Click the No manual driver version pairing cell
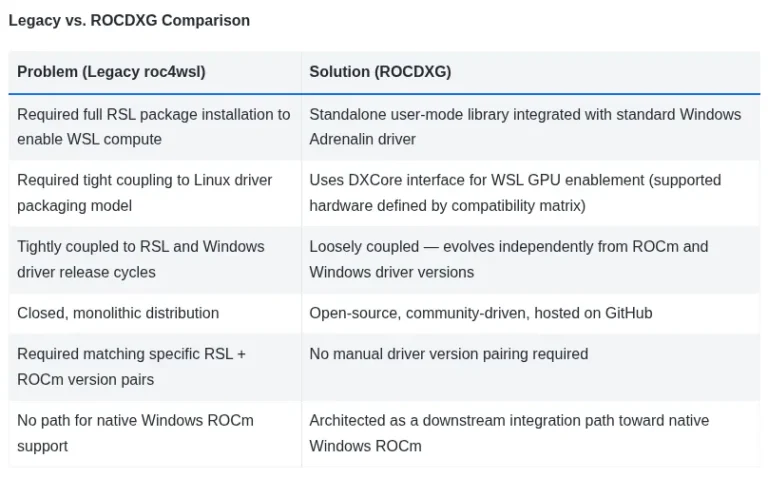The width and height of the screenshot is (768, 477). (x=448, y=354)
